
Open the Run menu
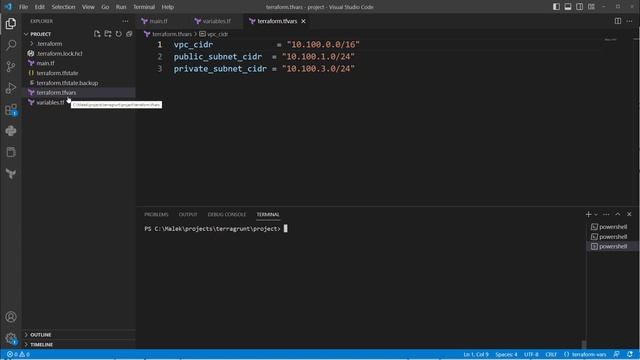[x=121, y=7]
